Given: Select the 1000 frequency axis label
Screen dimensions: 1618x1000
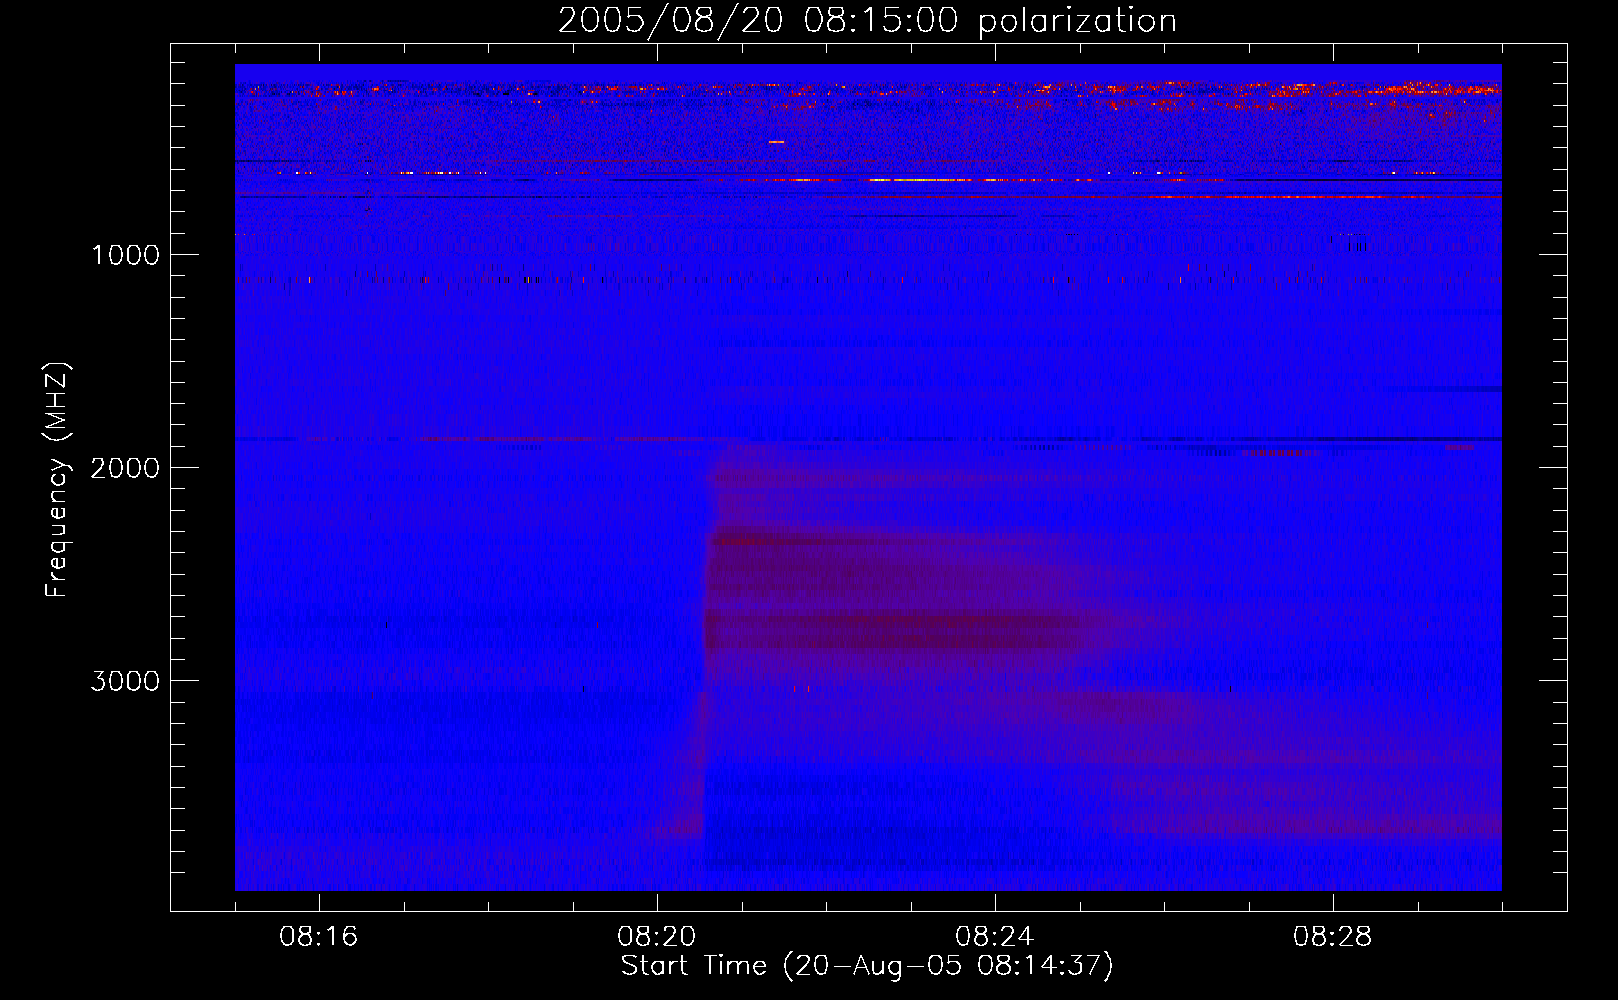Looking at the screenshot, I should coord(125,255).
